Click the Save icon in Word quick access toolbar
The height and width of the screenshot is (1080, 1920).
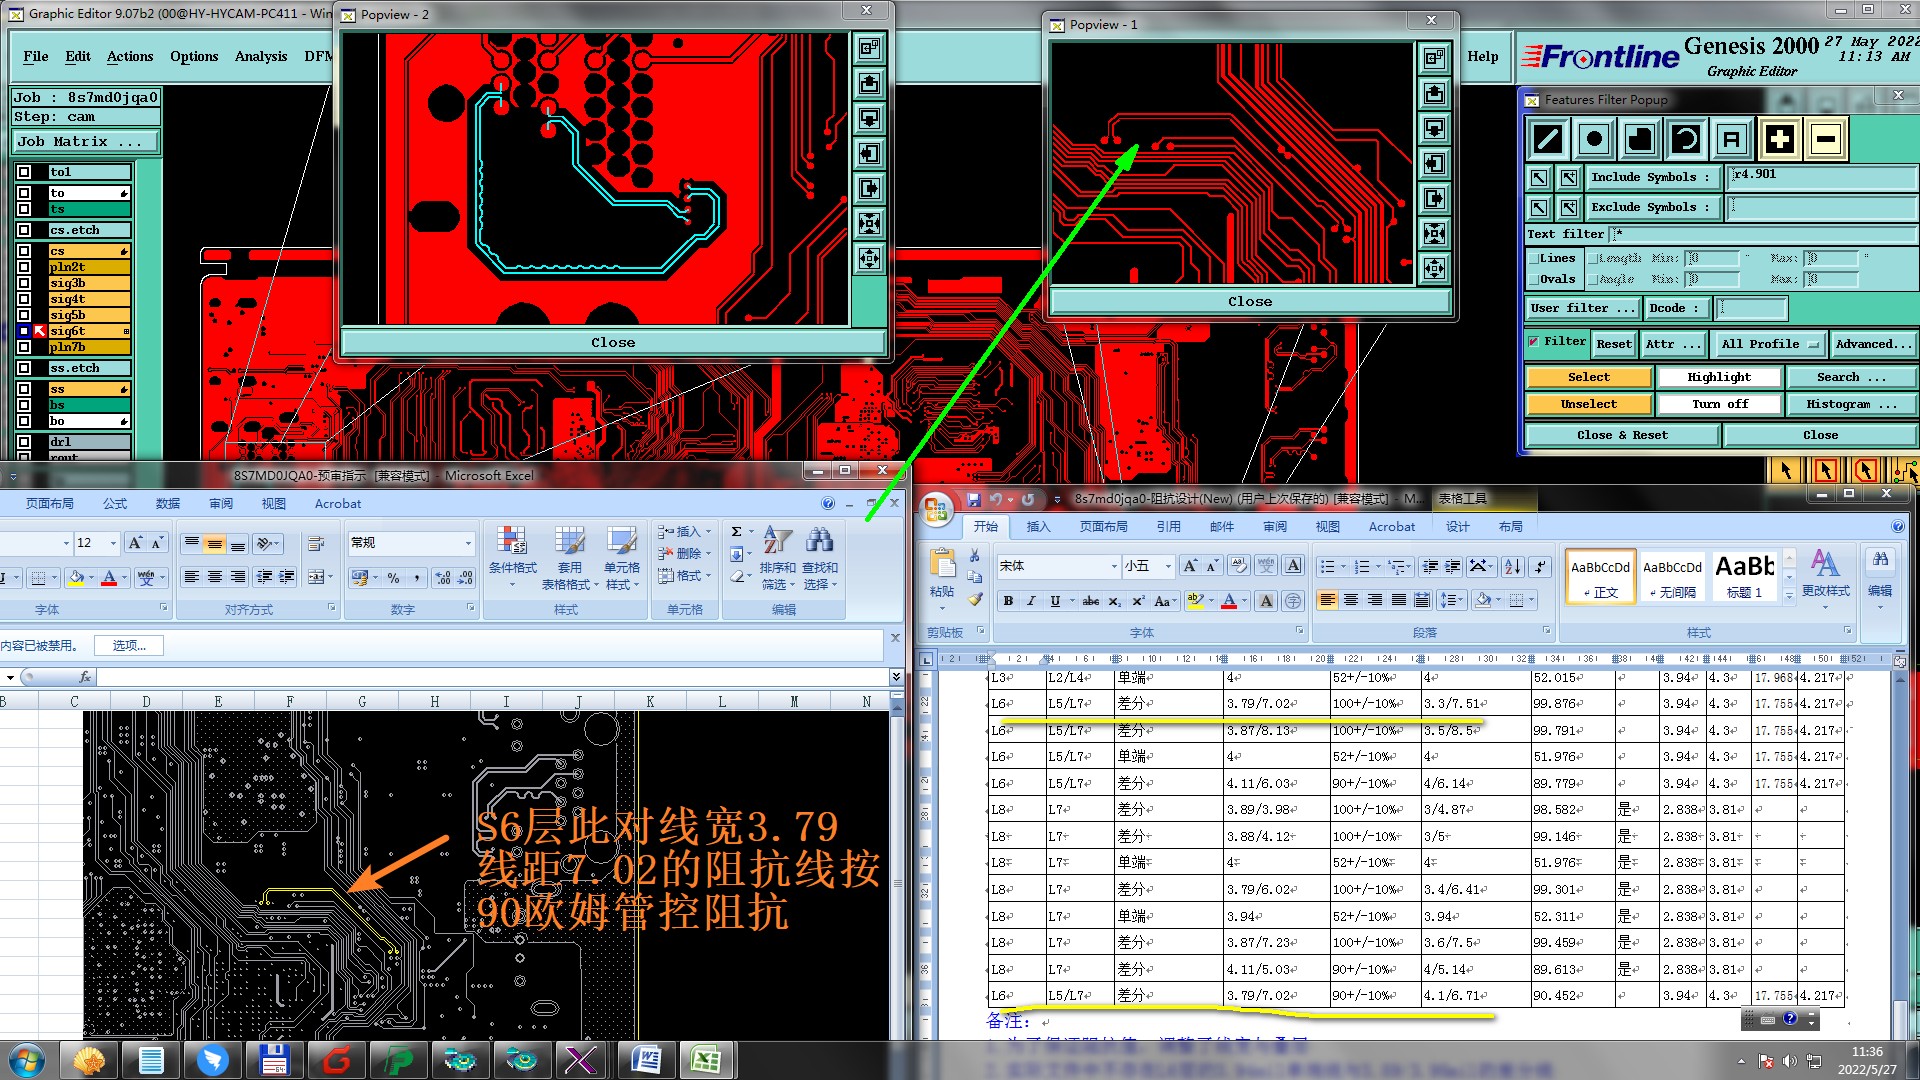tap(973, 499)
